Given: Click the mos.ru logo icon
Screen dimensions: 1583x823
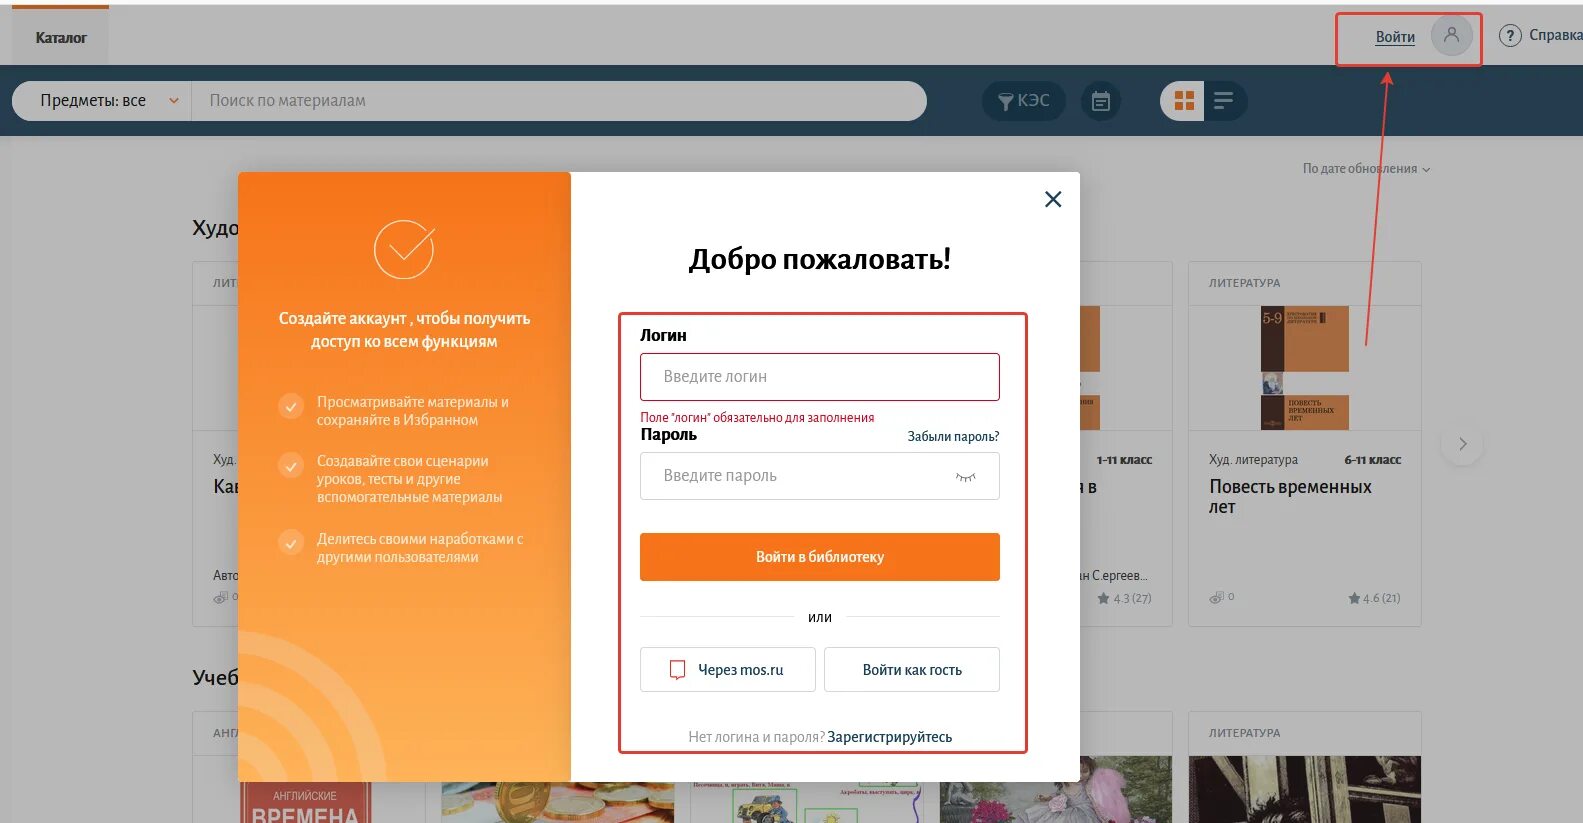Looking at the screenshot, I should pos(677,670).
